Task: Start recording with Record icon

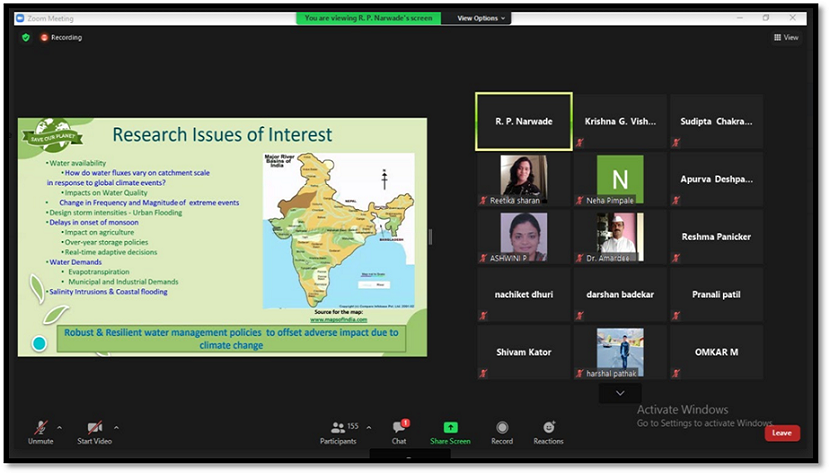Action: [502, 430]
